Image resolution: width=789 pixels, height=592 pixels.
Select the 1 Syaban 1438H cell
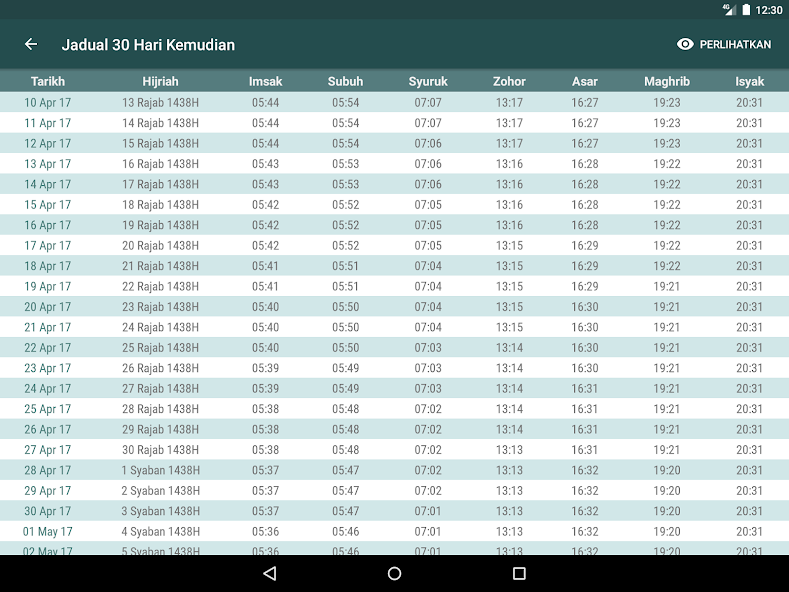click(x=160, y=470)
